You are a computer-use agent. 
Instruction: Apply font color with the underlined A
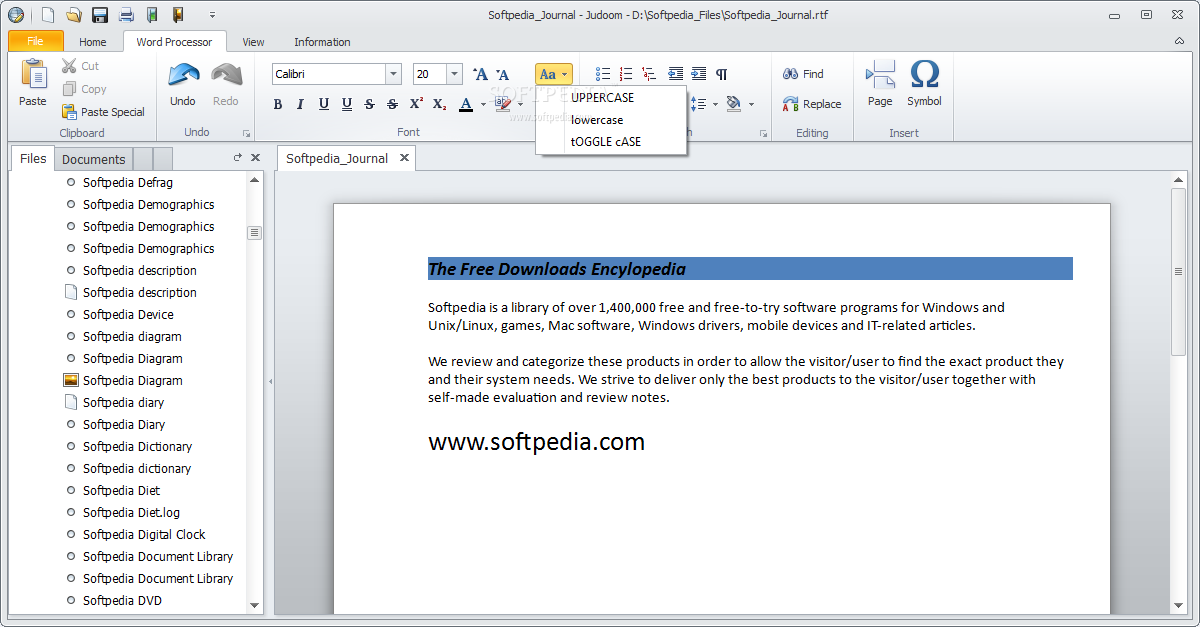click(466, 104)
